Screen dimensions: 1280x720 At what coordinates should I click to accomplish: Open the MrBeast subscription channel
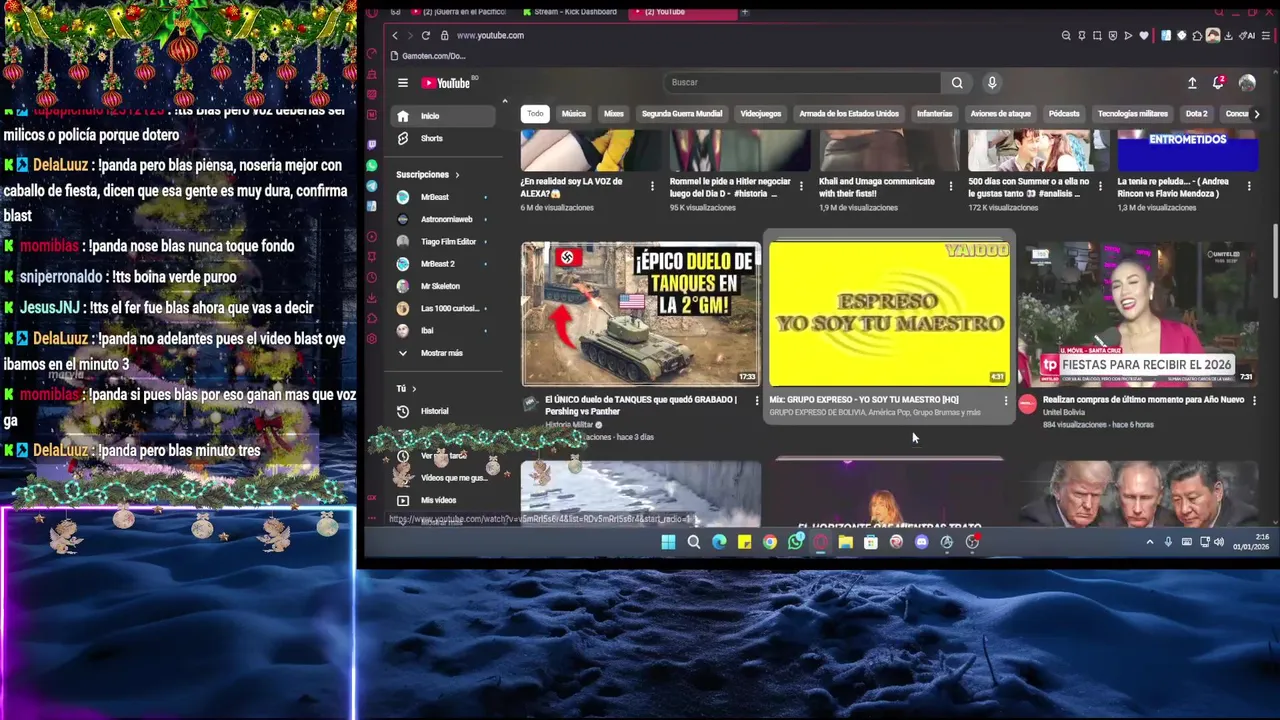tap(442, 197)
